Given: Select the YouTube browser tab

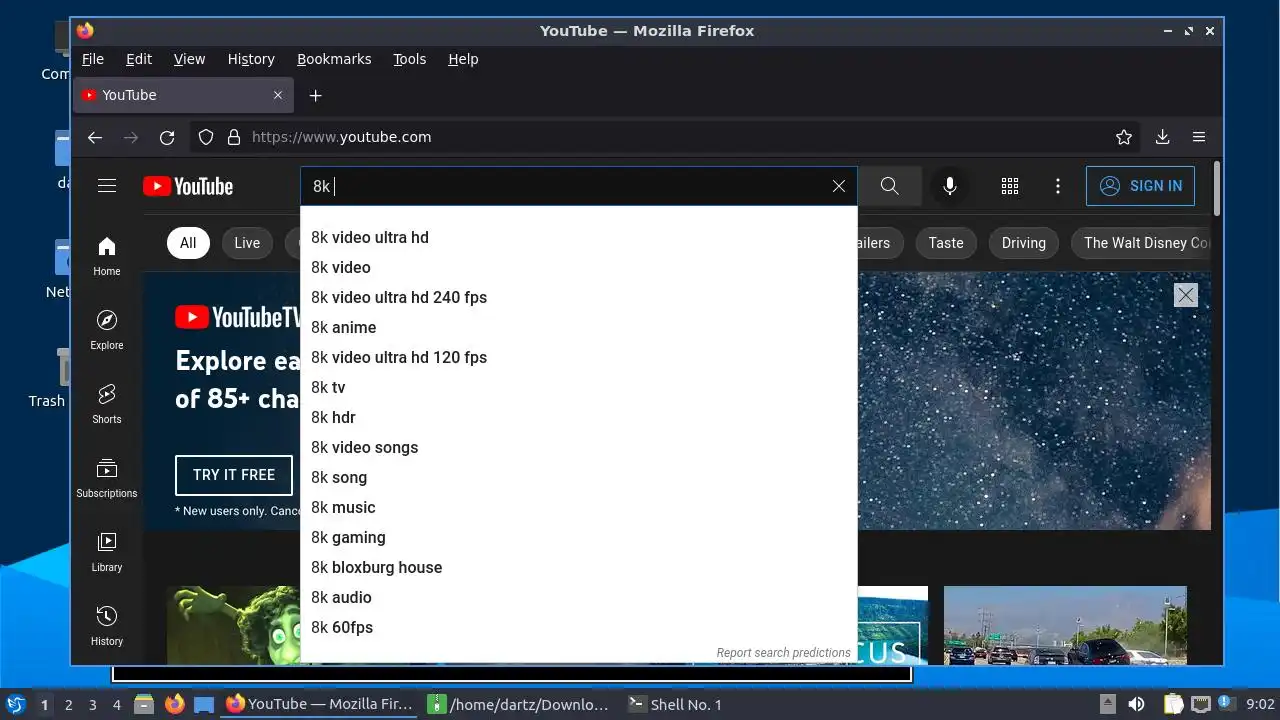Looking at the screenshot, I should pyautogui.click(x=183, y=95).
